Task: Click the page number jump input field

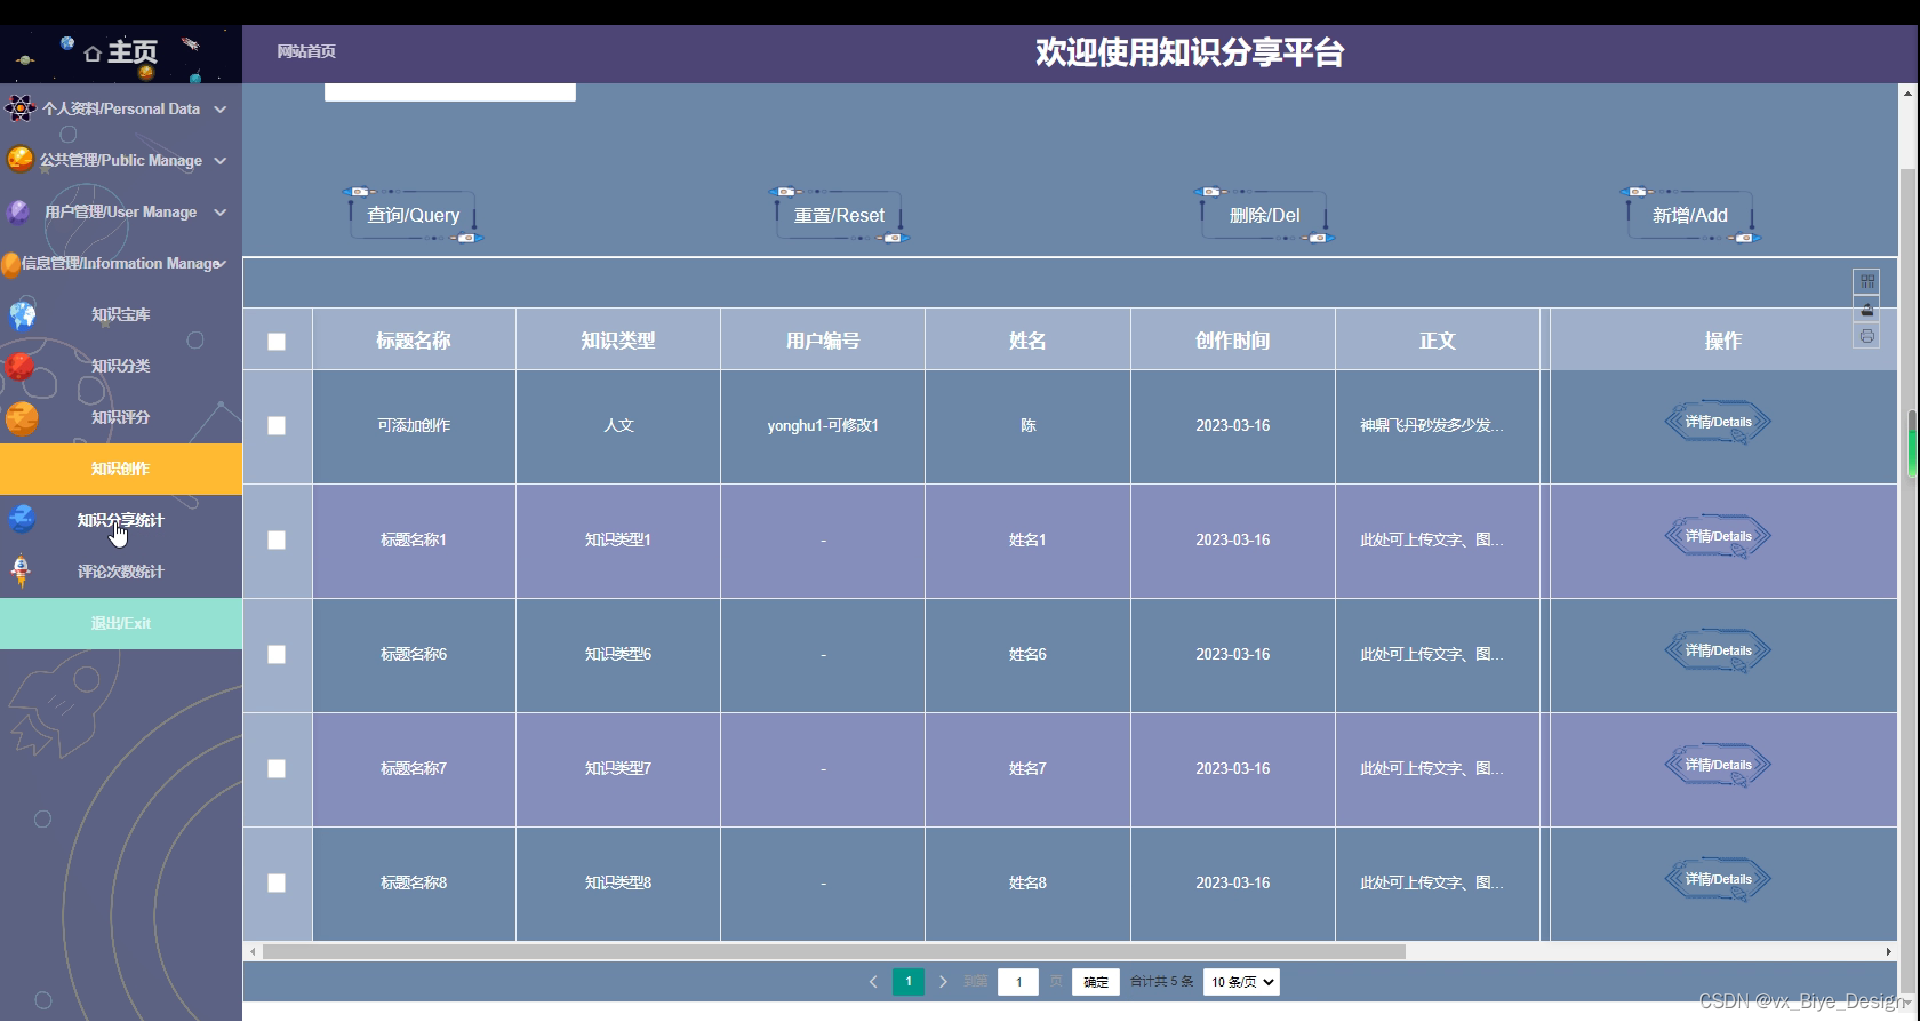Action: click(x=1018, y=982)
